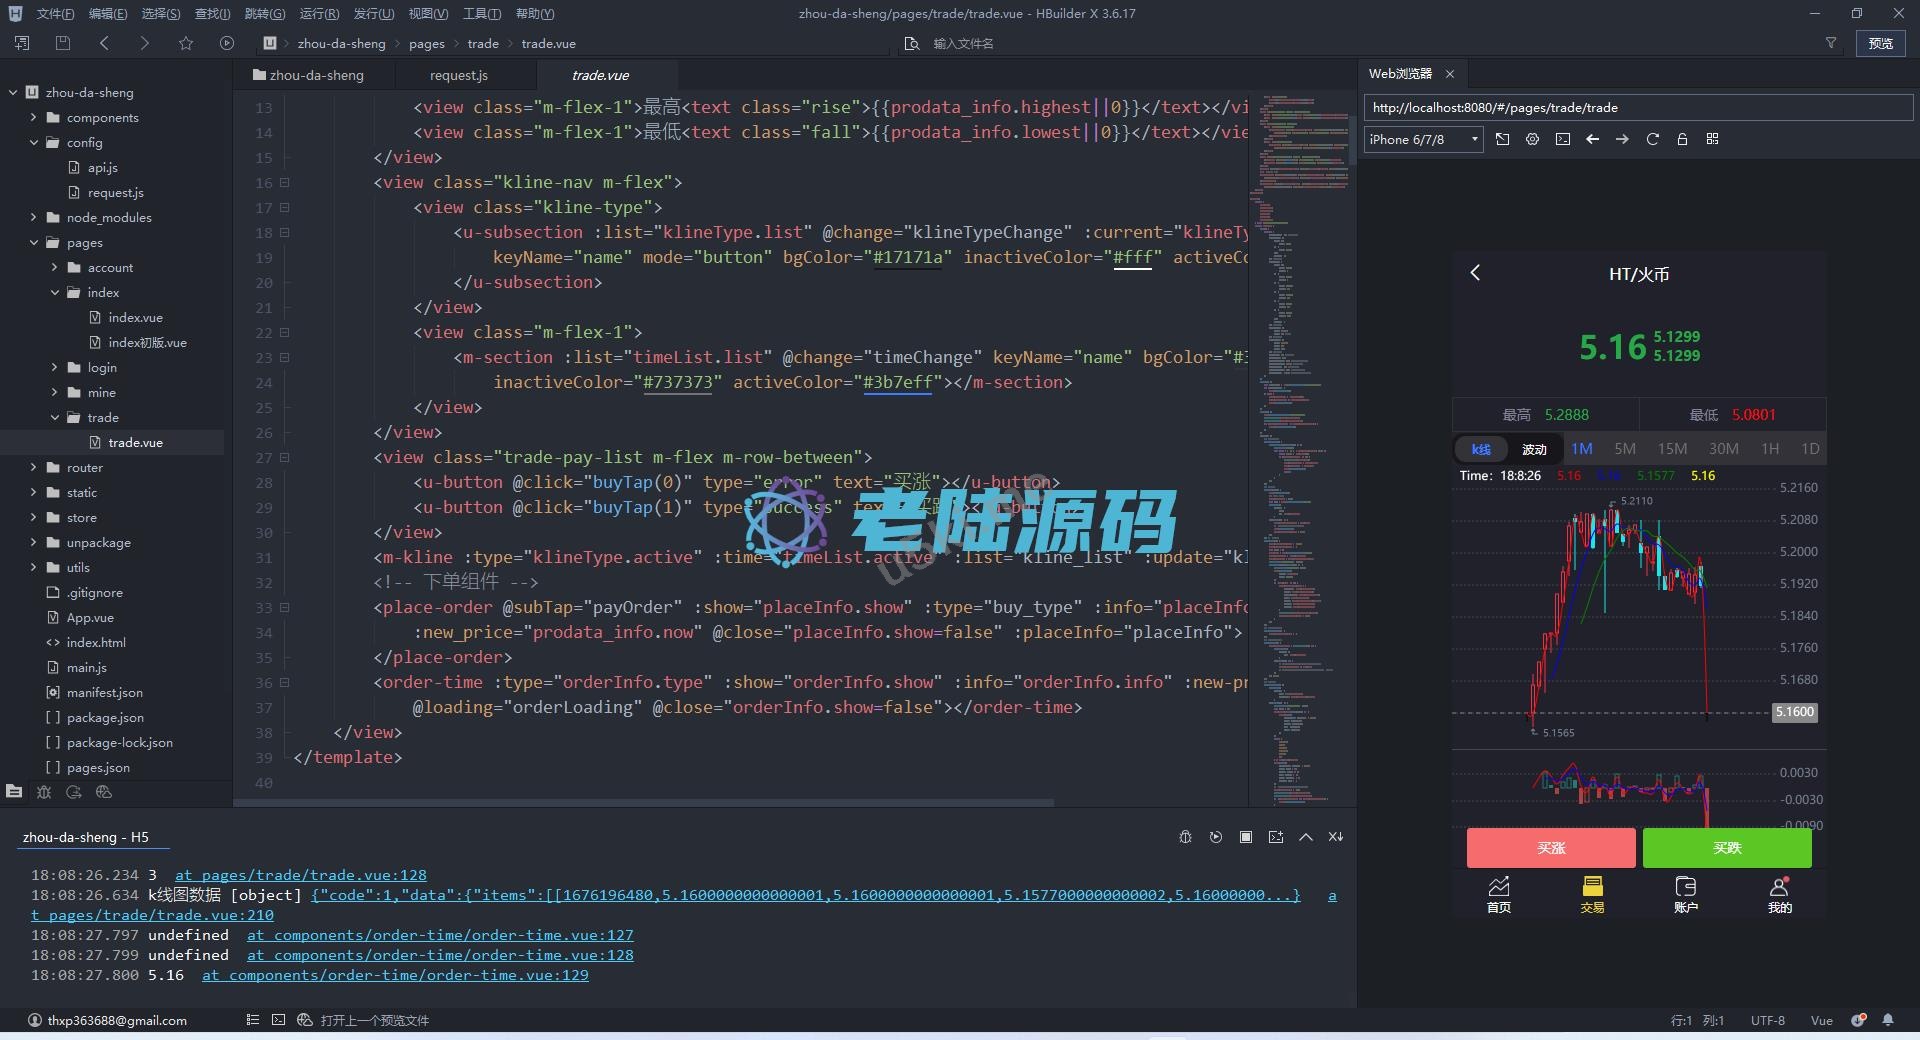The height and width of the screenshot is (1040, 1920).
Task: Open the 运行(R) menu
Action: 319,14
